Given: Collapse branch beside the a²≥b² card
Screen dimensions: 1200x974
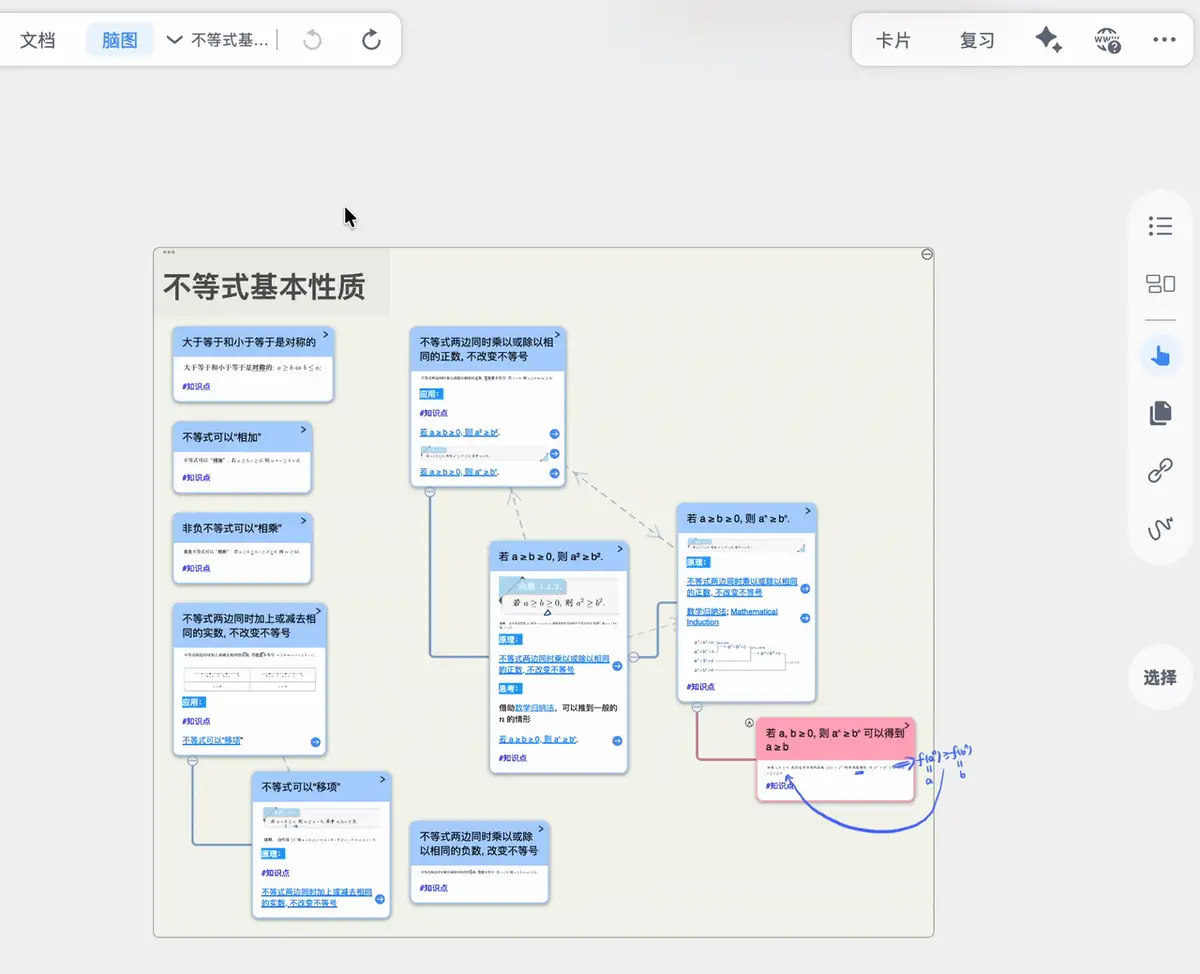Looking at the screenshot, I should [633, 657].
